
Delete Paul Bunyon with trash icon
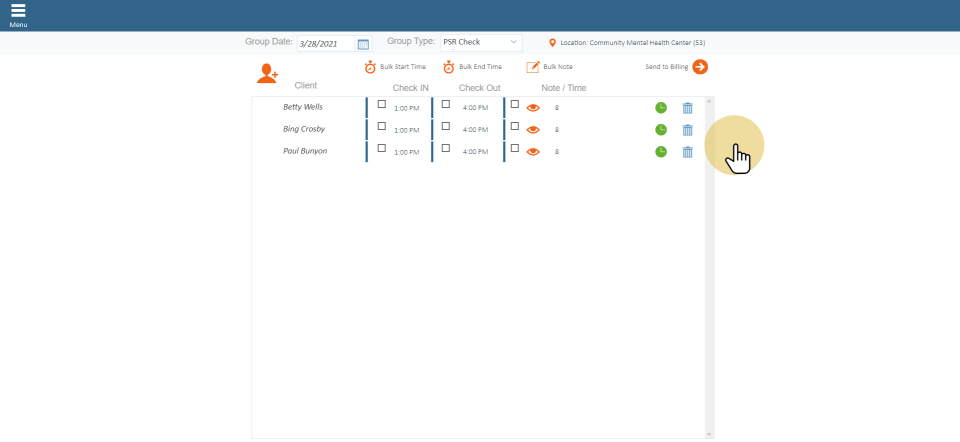(687, 152)
